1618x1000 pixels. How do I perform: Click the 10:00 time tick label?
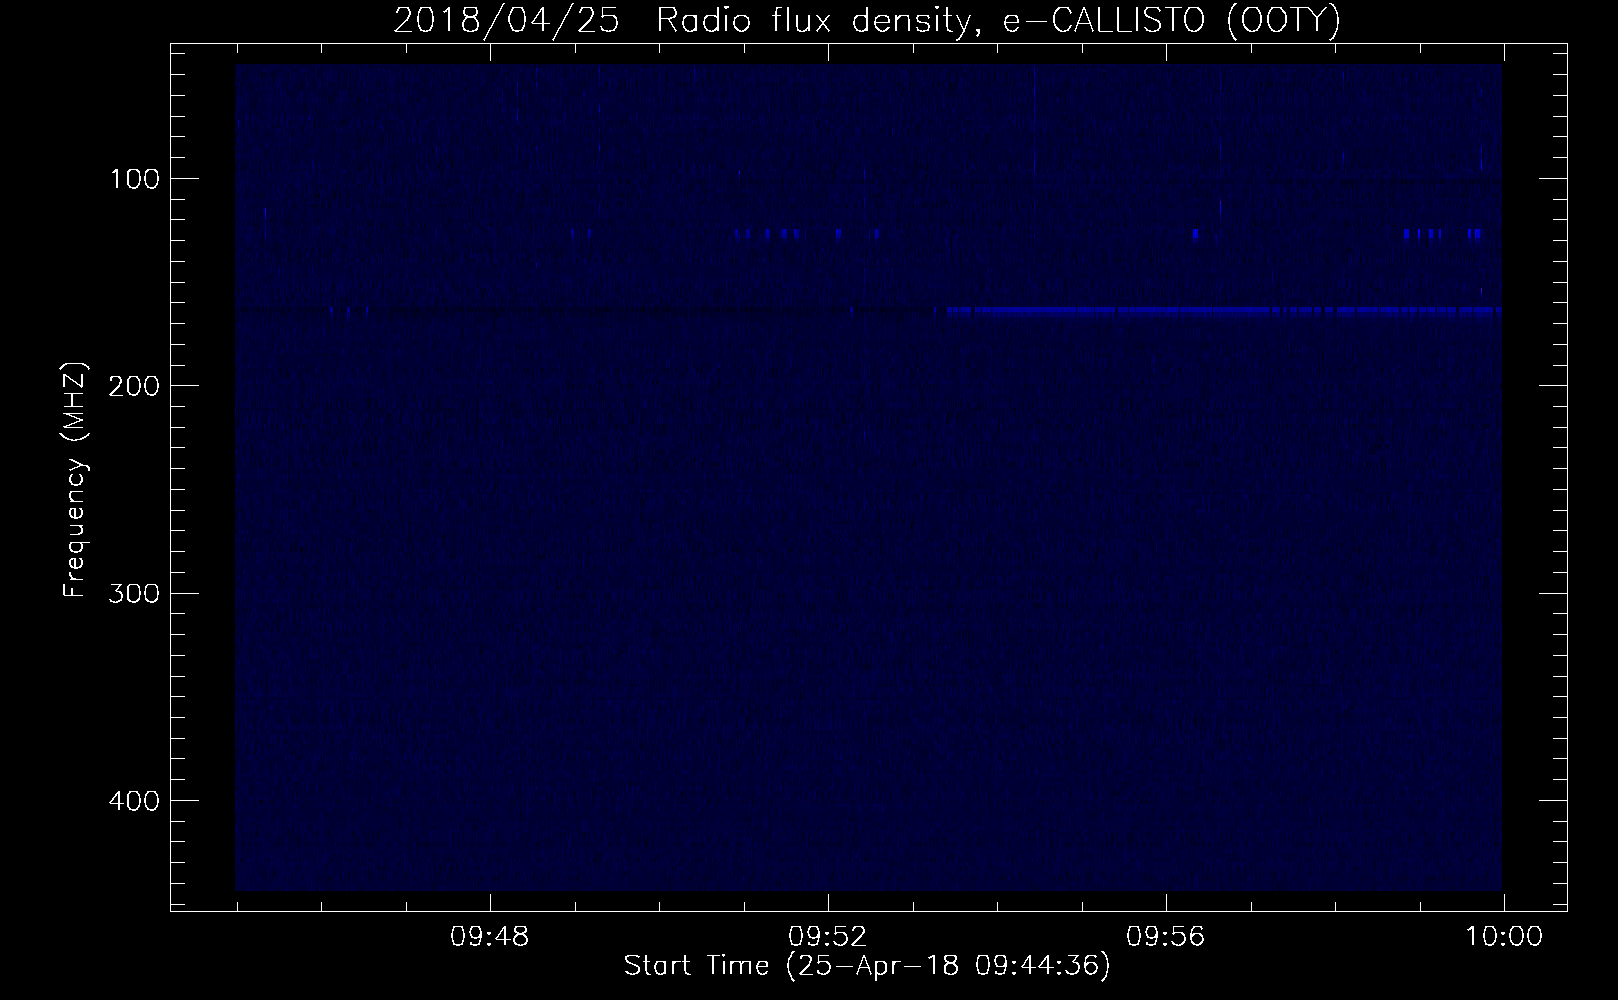1503,937
